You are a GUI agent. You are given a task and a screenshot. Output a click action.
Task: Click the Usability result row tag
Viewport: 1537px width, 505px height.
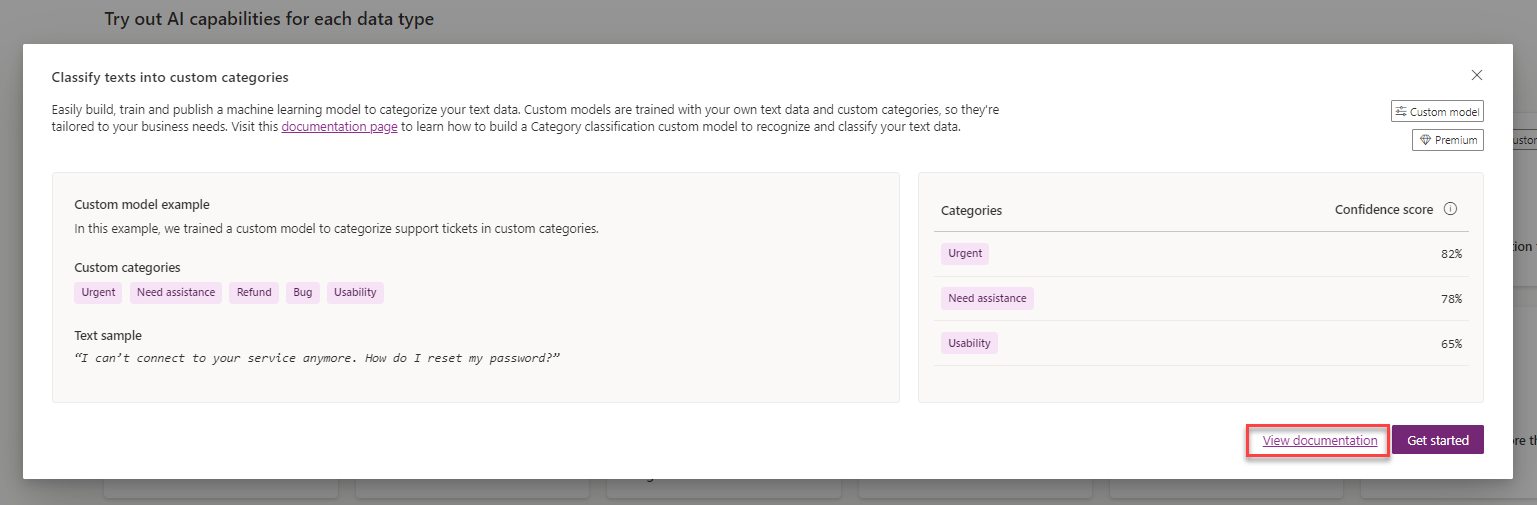(x=969, y=343)
